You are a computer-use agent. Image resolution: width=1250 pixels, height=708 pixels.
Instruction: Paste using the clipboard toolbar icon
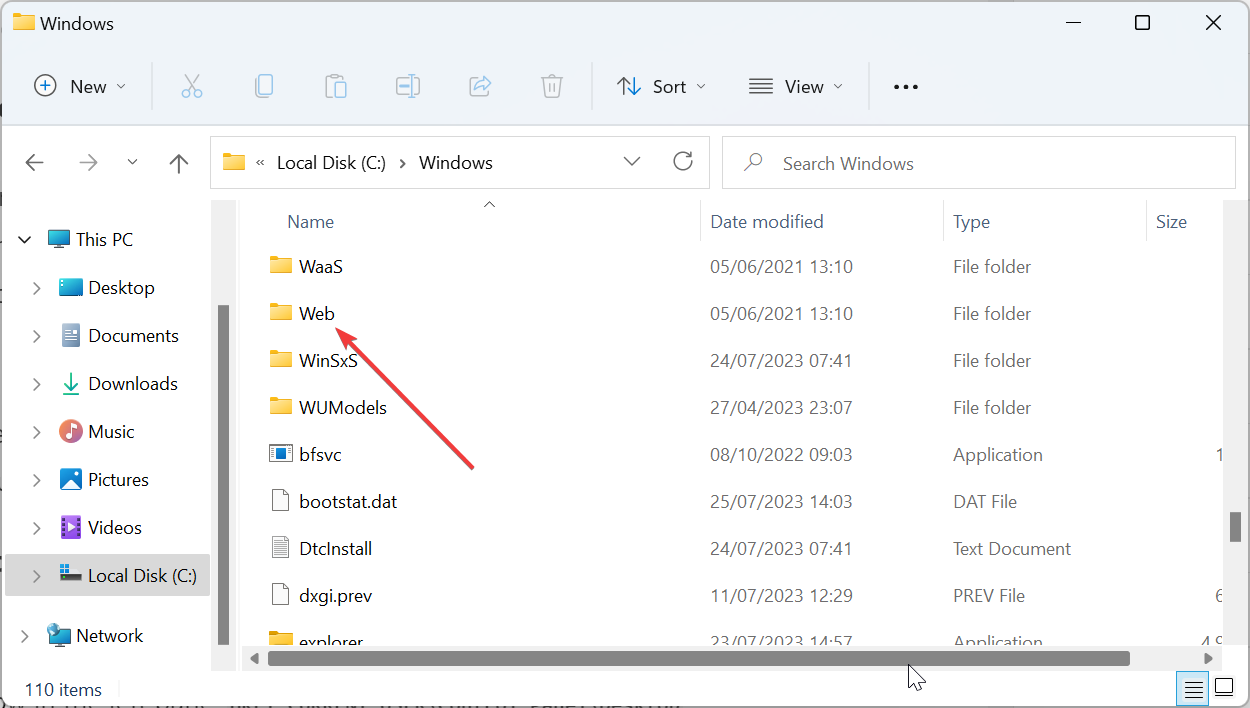point(336,86)
